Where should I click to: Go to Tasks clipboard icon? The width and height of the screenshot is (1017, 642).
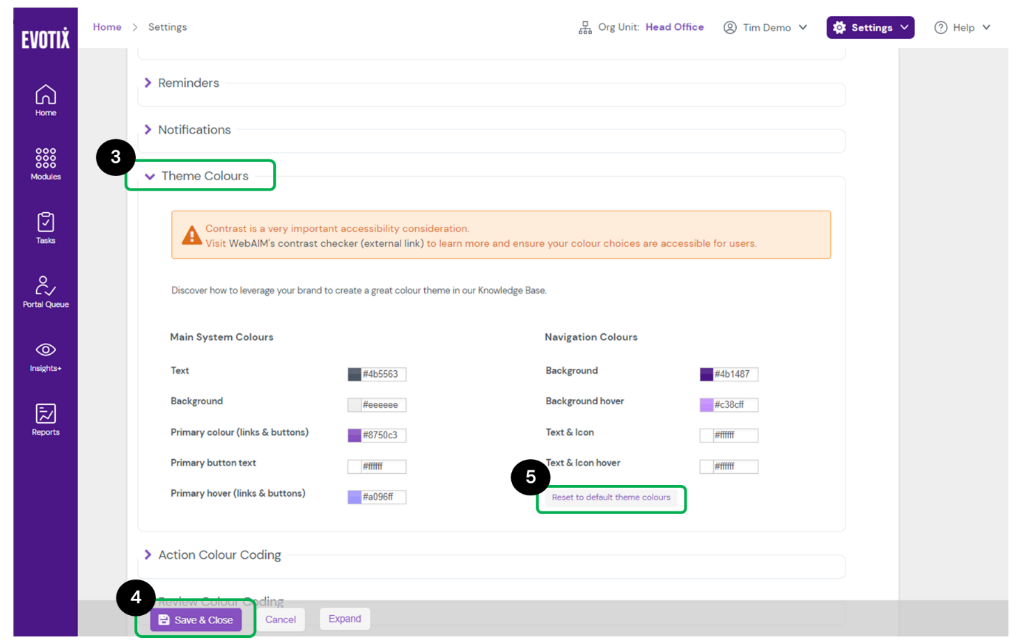[x=45, y=223]
